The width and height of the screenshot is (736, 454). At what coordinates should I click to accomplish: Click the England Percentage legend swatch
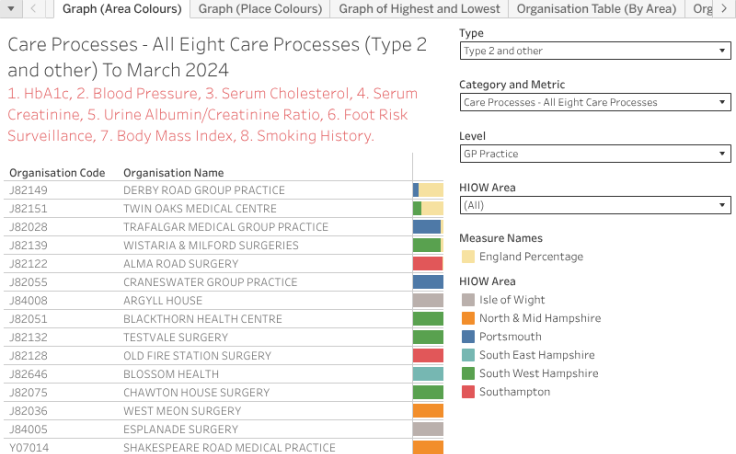[468, 257]
